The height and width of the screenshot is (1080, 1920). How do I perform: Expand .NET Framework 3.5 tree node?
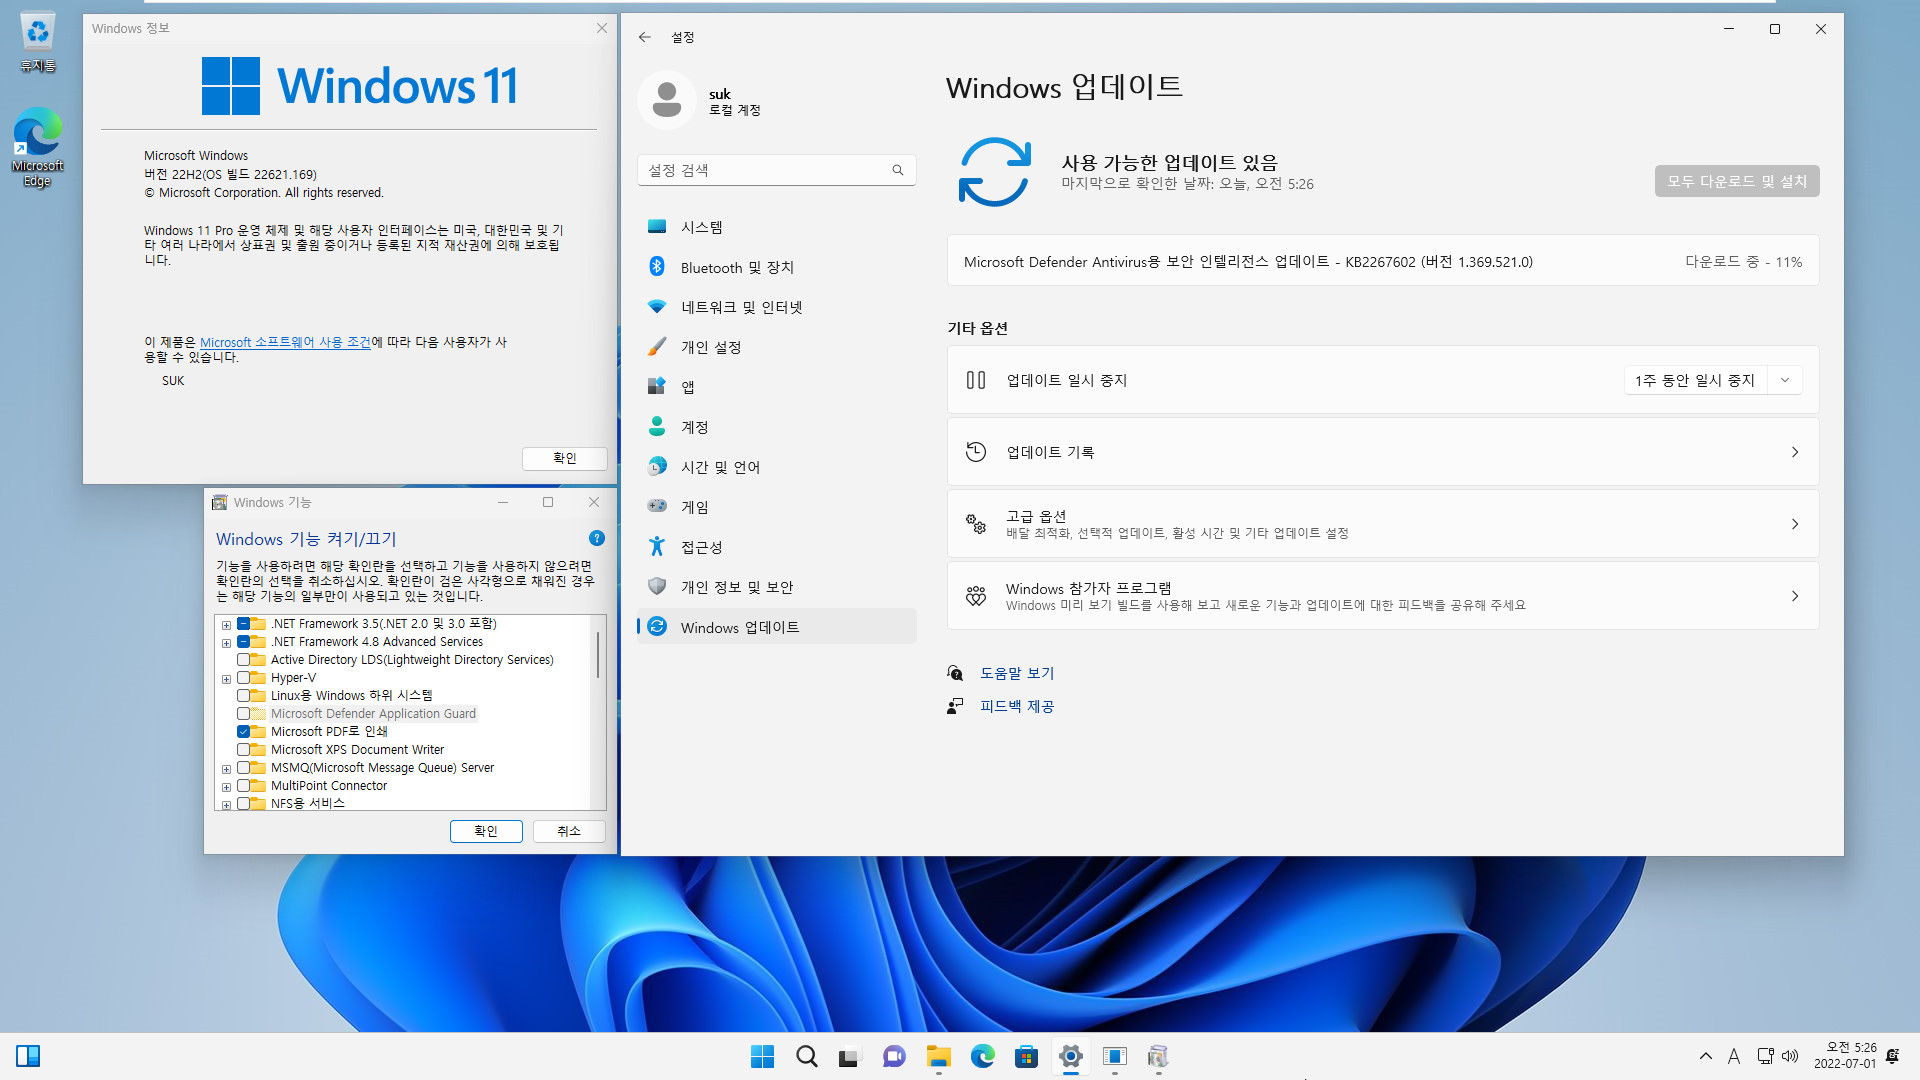pos(226,625)
